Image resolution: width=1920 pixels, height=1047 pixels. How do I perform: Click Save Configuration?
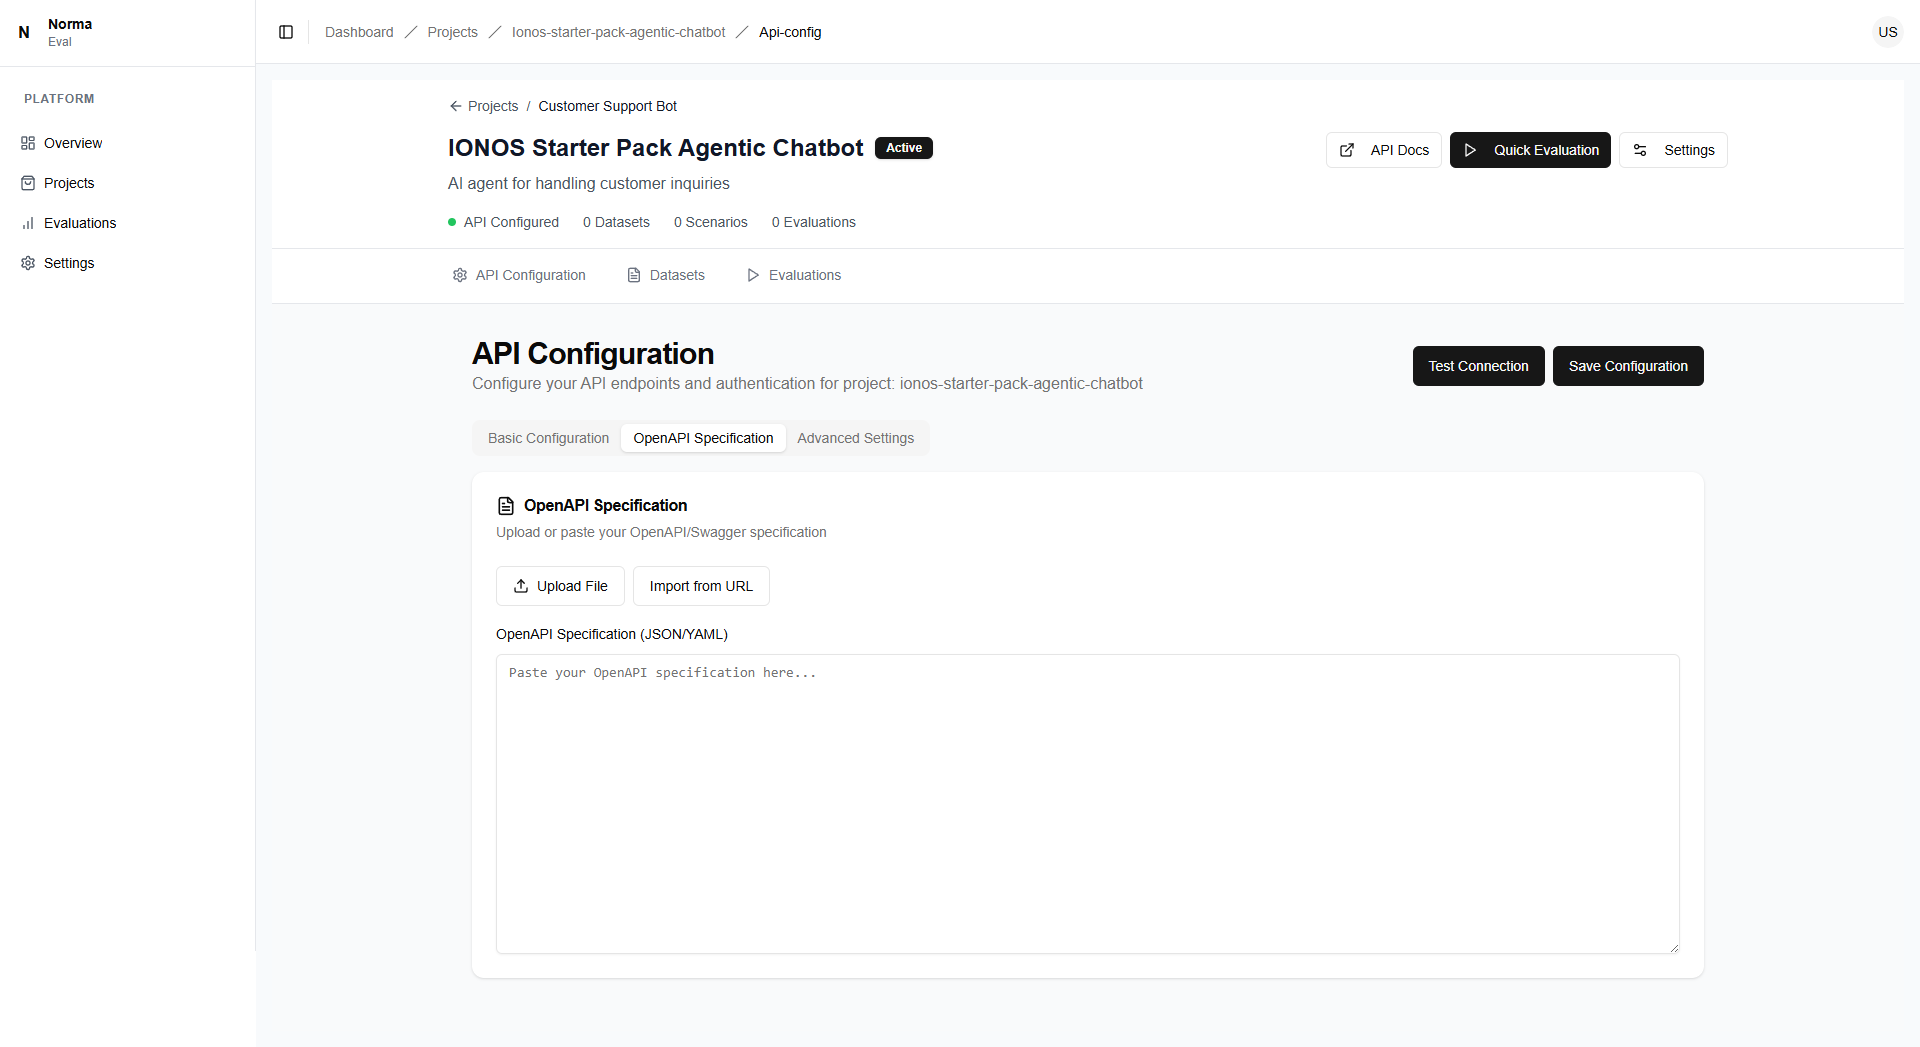(x=1627, y=366)
